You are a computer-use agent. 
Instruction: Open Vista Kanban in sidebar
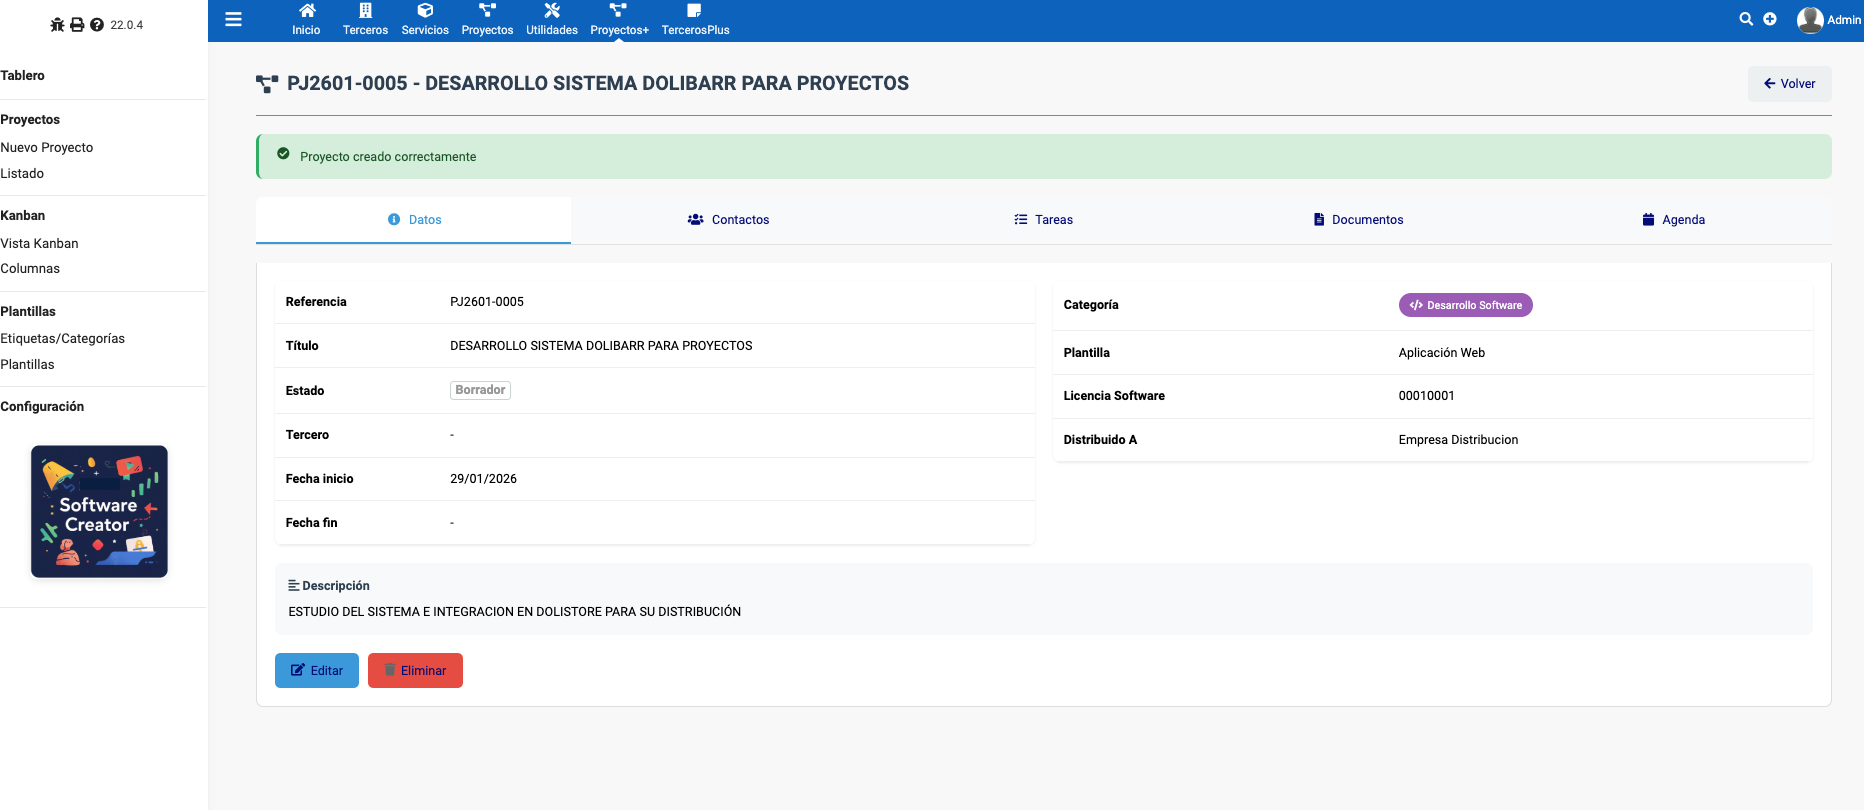tap(40, 243)
